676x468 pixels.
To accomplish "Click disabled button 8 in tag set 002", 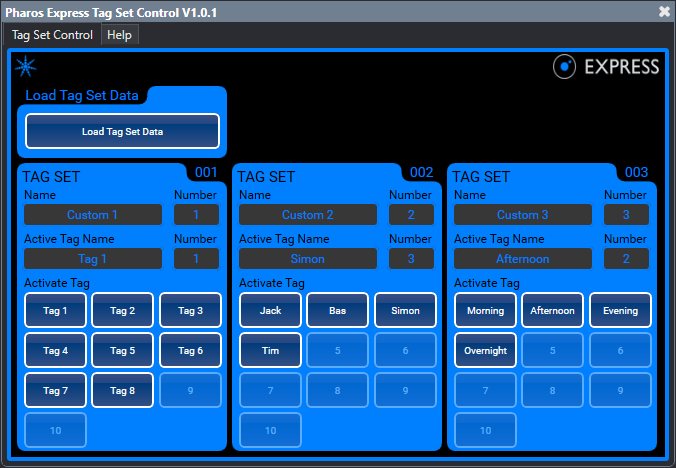I will tap(338, 390).
